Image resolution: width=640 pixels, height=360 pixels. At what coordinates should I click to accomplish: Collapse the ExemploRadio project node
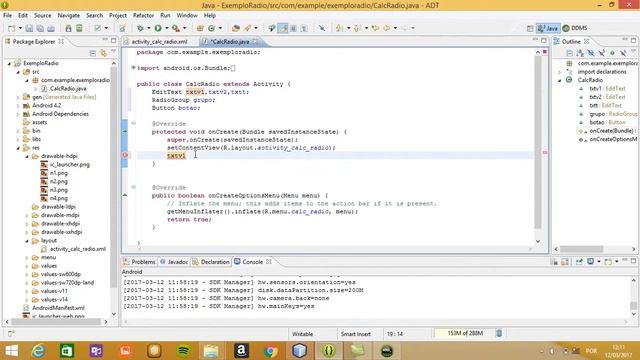click(9, 64)
